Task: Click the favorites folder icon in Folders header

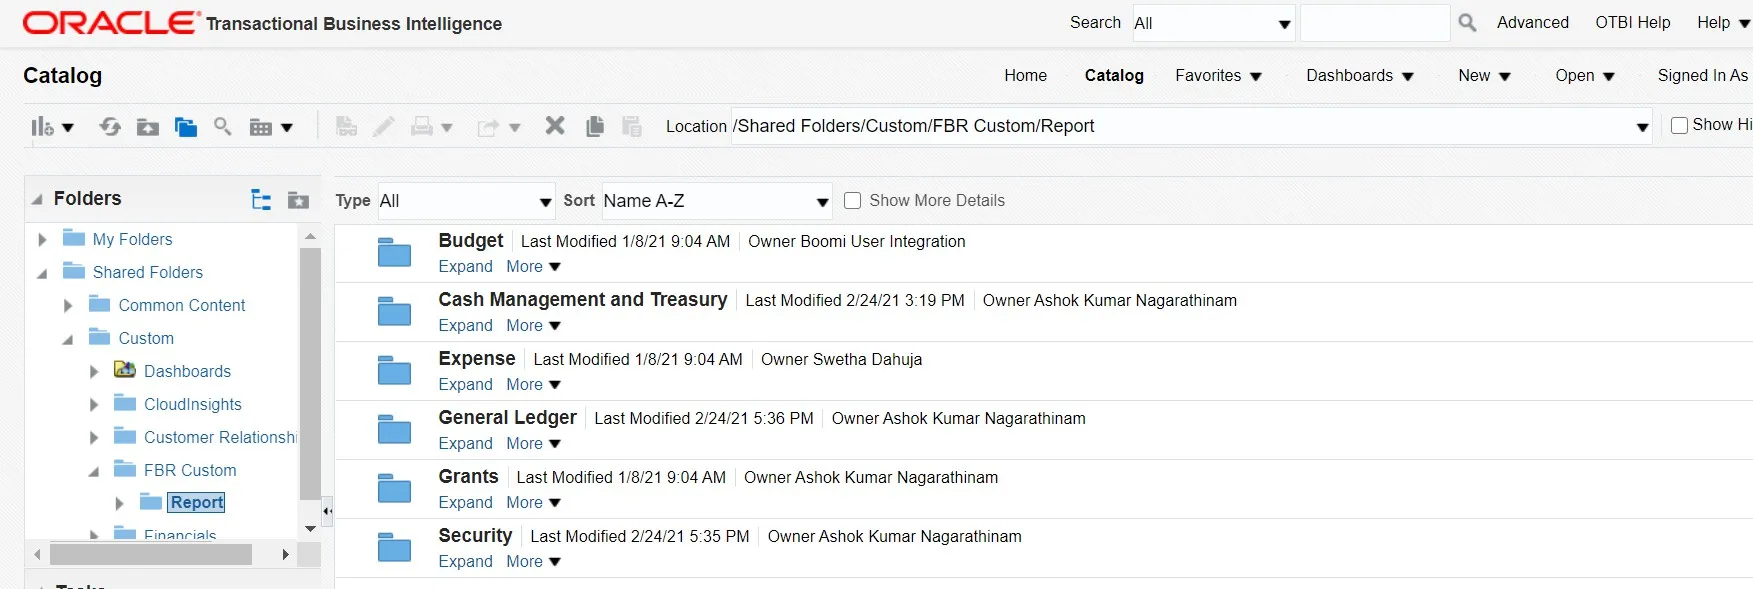Action: point(298,200)
